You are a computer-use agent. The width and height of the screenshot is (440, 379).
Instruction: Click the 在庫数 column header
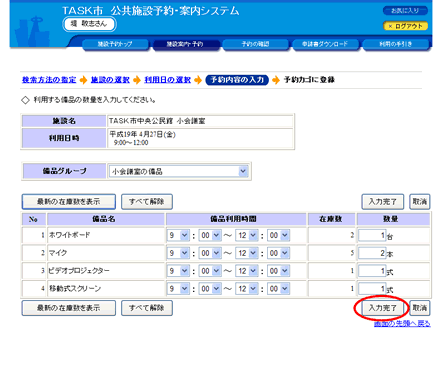tap(331, 219)
